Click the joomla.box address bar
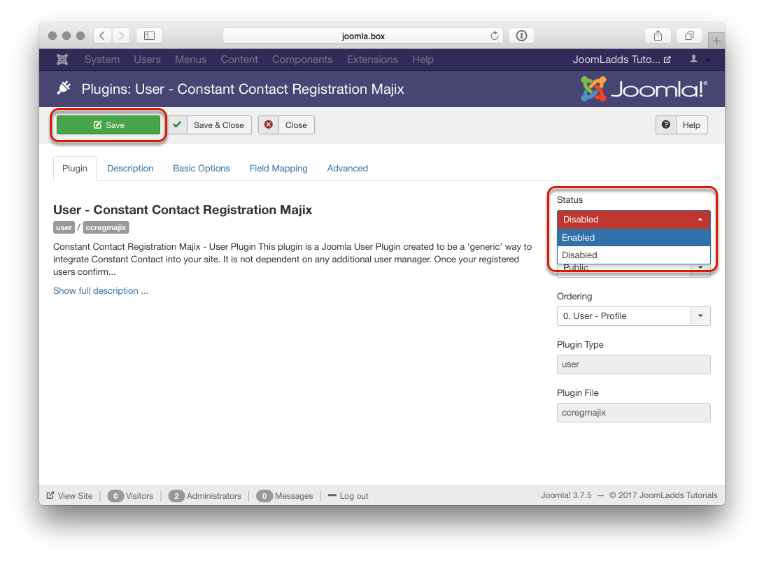764x561 pixels. point(363,36)
